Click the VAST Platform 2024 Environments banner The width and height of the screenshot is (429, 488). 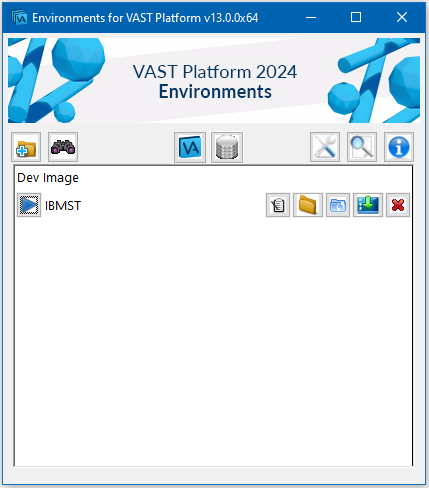[214, 80]
